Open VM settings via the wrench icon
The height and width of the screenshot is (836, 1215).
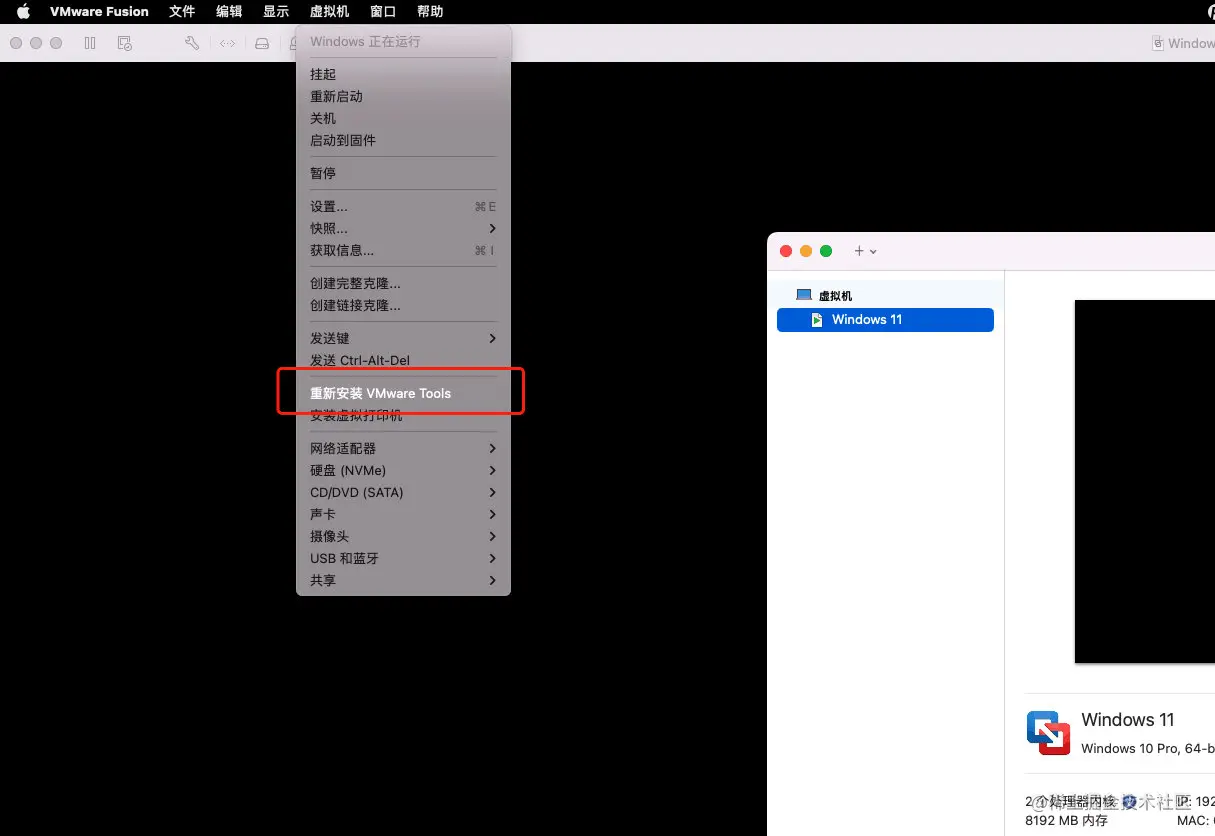pos(192,43)
